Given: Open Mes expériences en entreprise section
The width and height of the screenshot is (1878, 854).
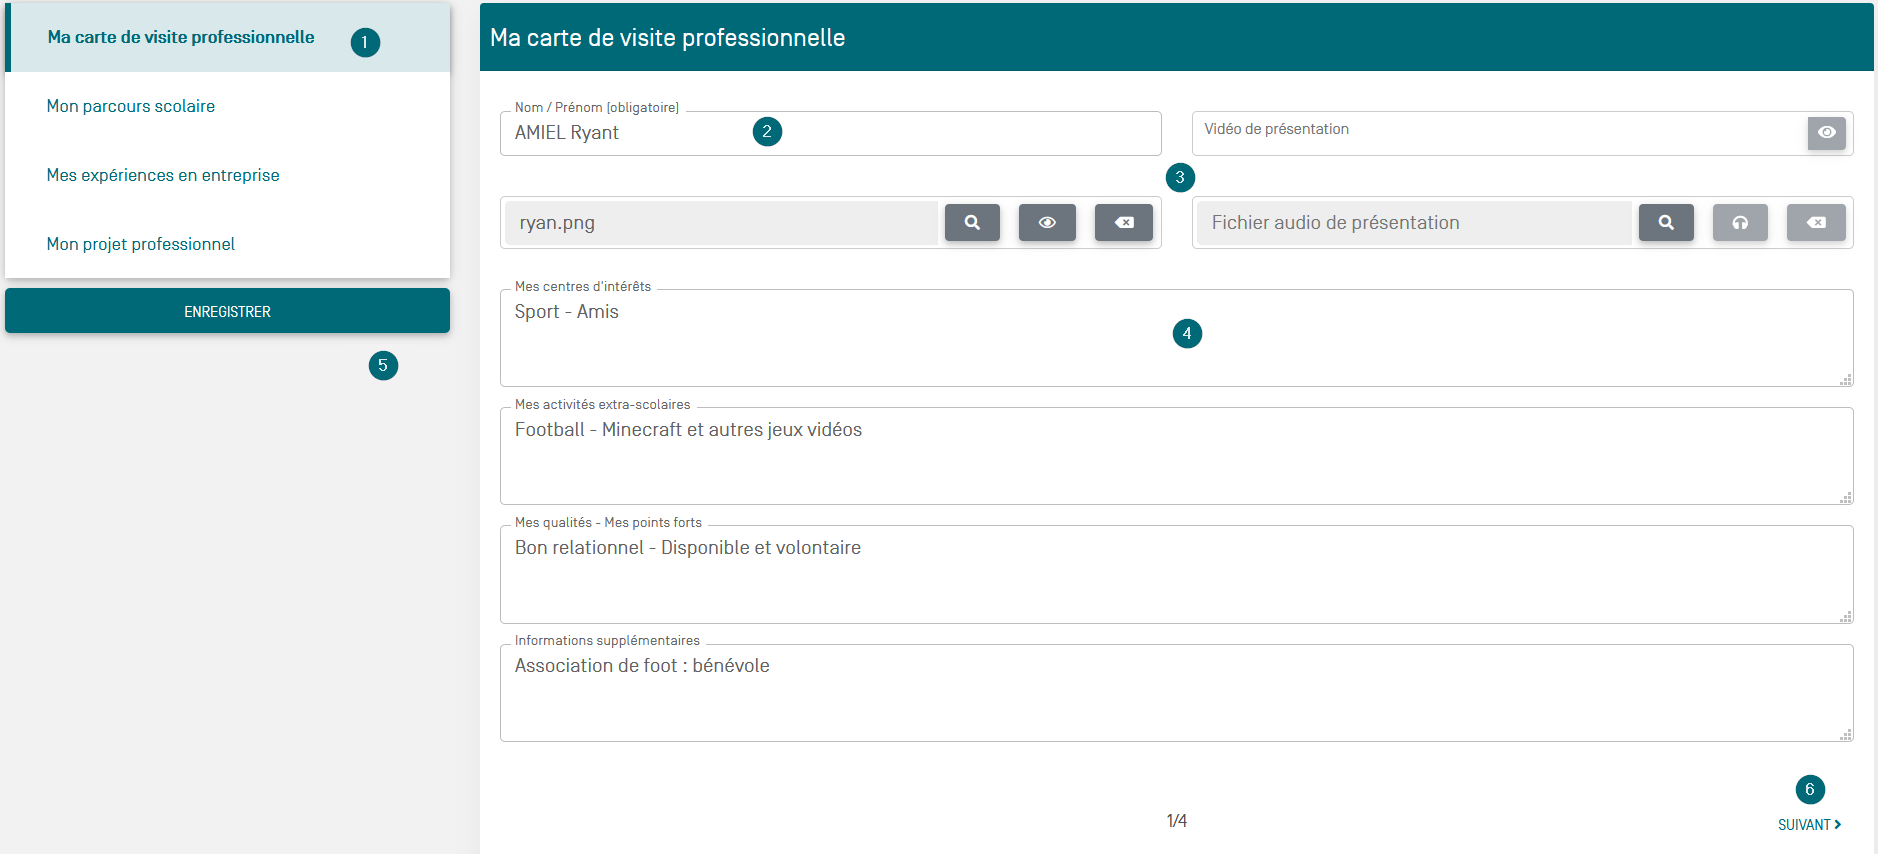Looking at the screenshot, I should point(163,175).
